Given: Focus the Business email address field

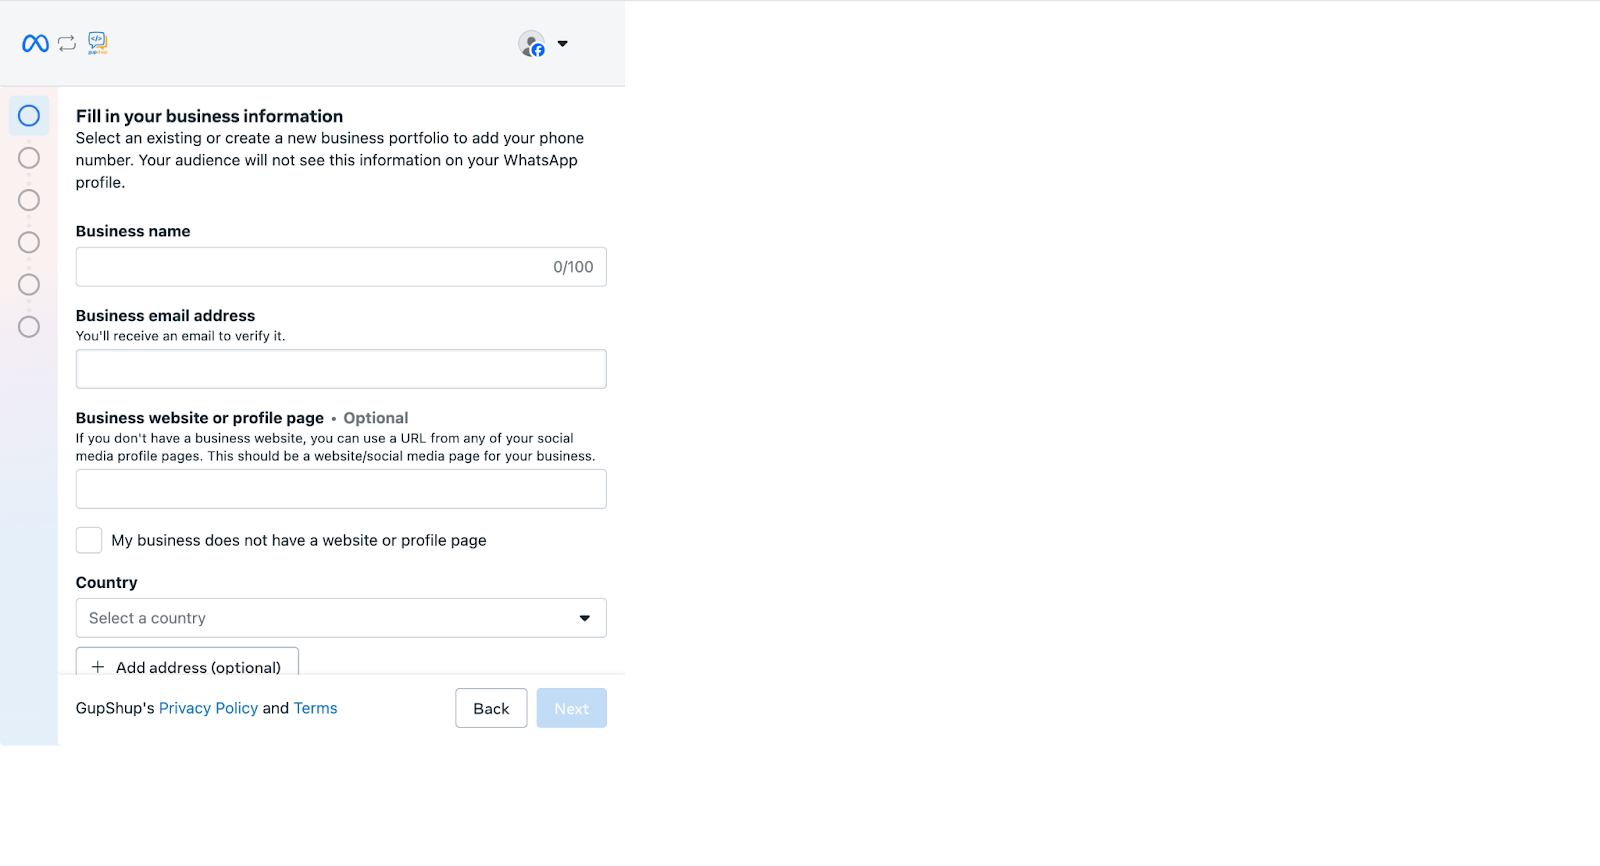Looking at the screenshot, I should click(341, 369).
